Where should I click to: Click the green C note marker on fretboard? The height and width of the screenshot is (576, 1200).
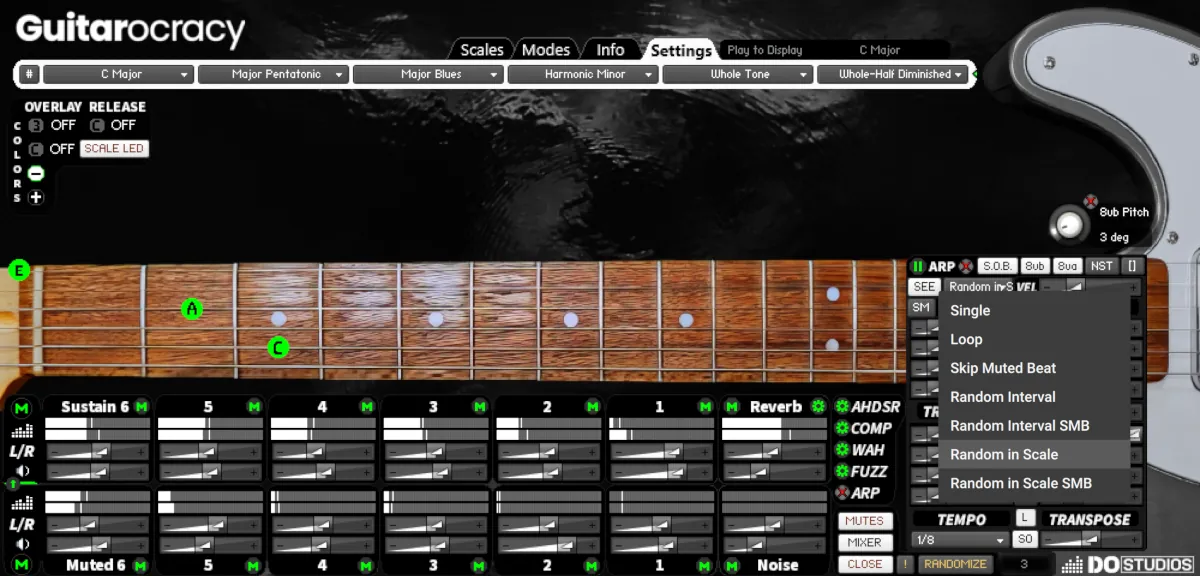278,348
